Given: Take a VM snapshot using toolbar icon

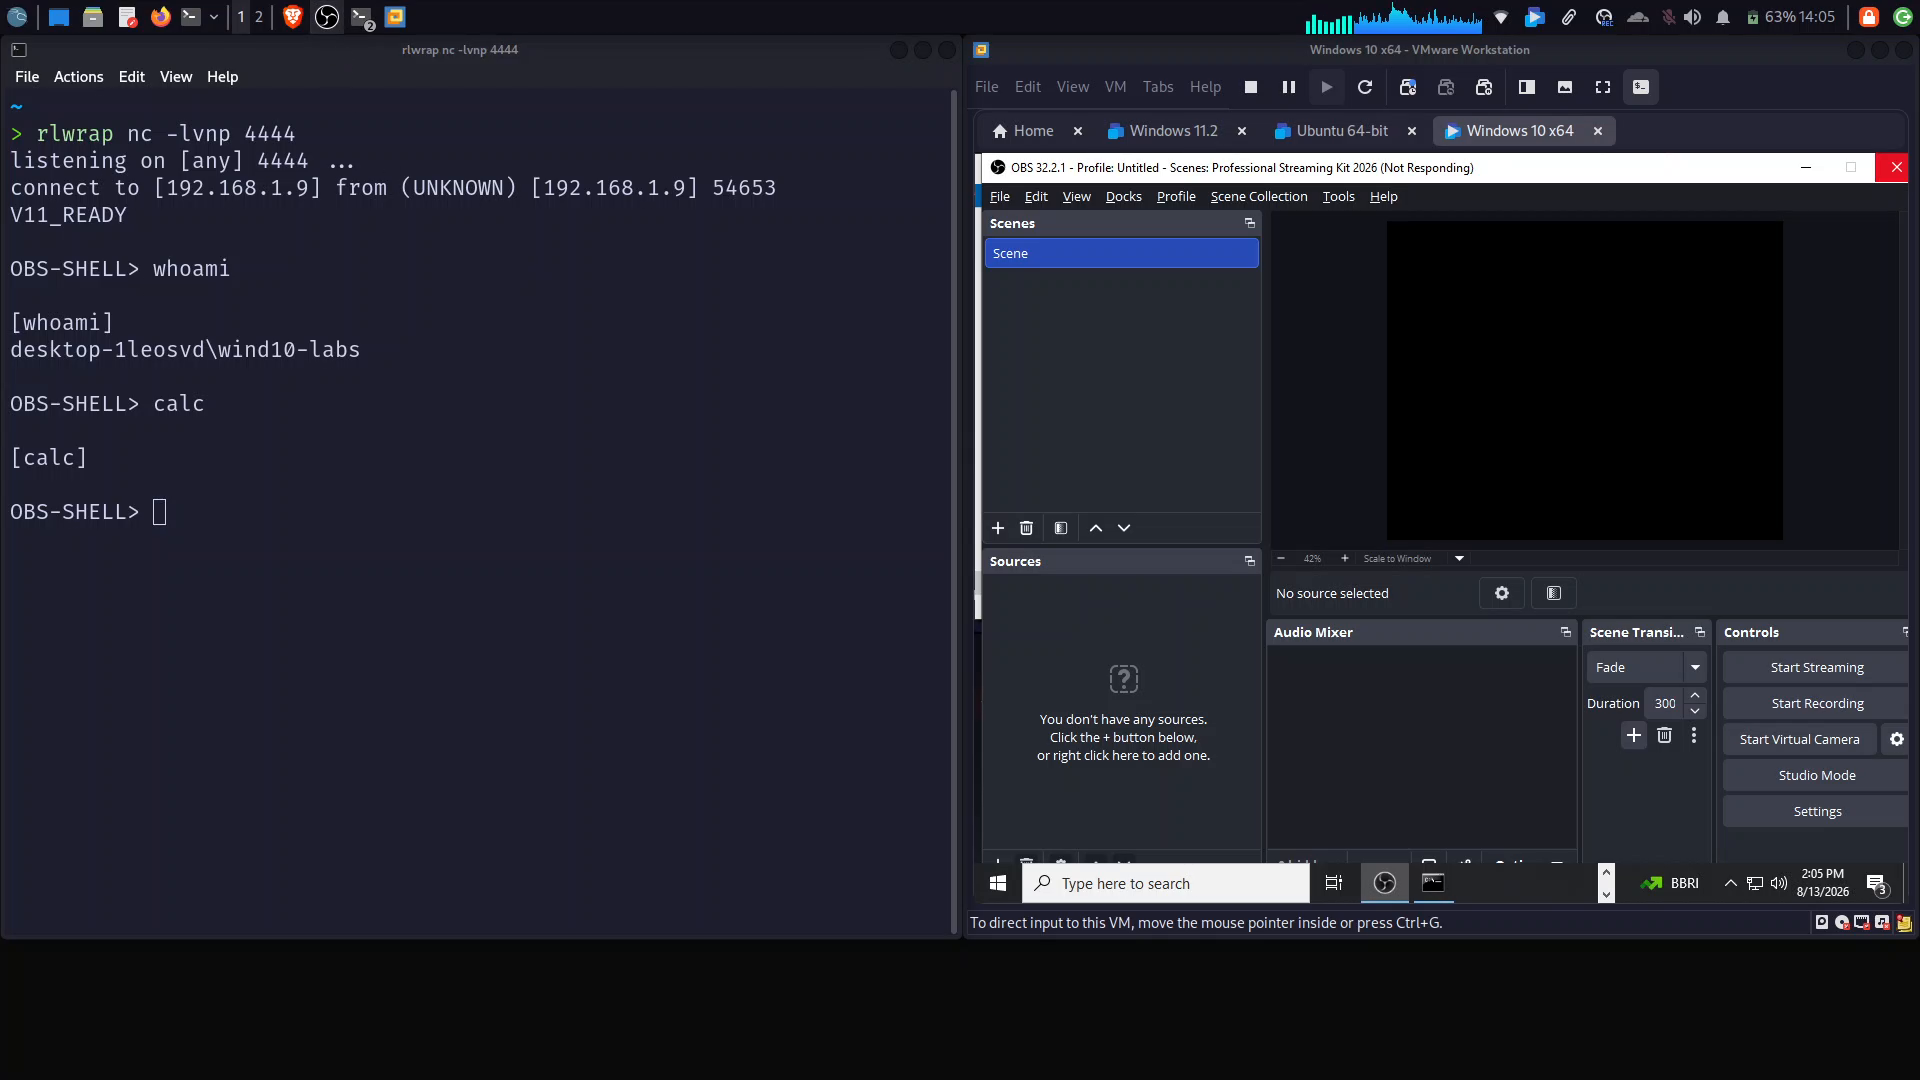Looking at the screenshot, I should 1408,87.
